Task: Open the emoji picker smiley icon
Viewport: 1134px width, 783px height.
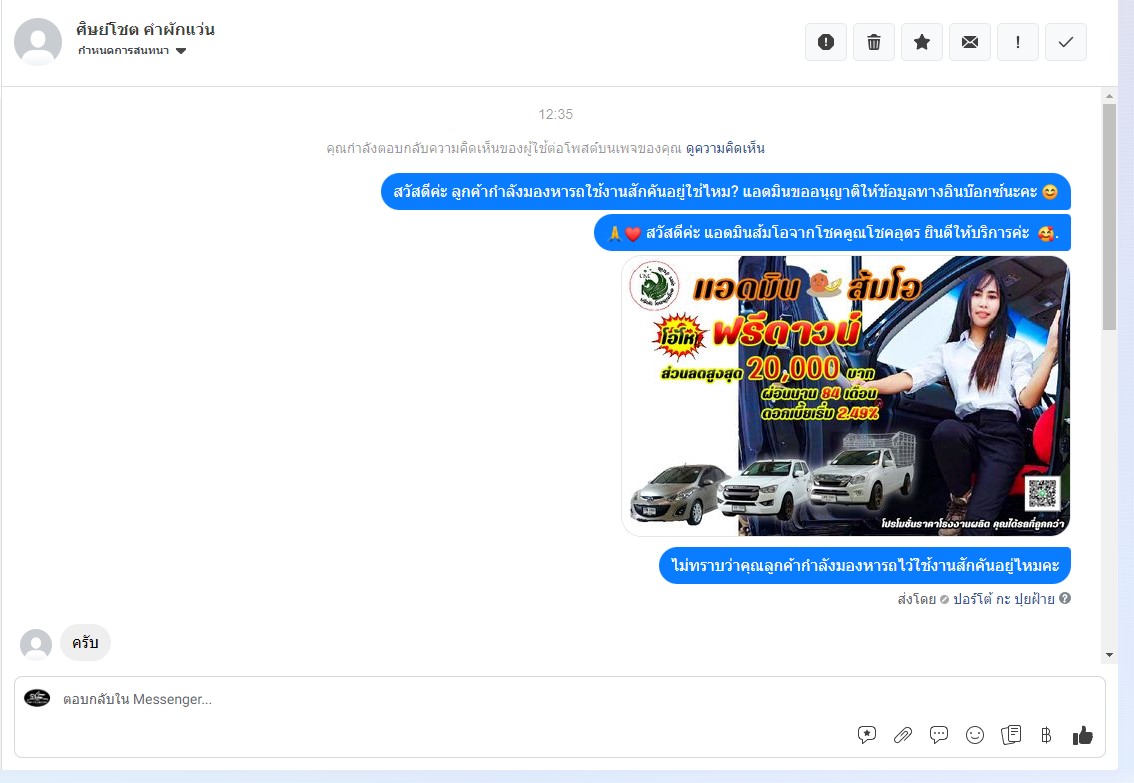Action: pyautogui.click(x=975, y=735)
